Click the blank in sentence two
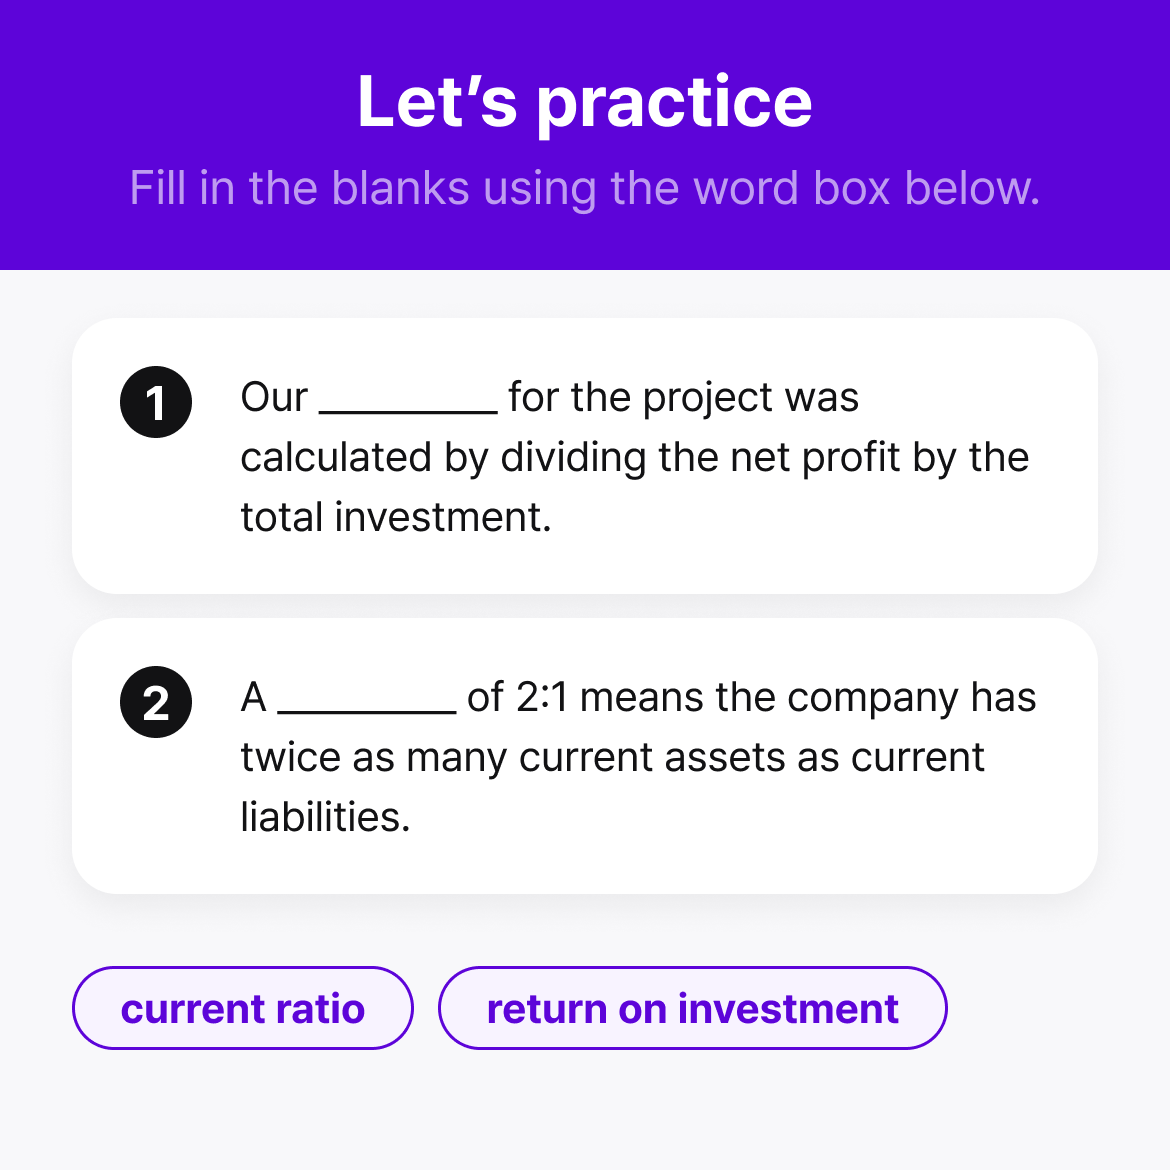The height and width of the screenshot is (1170, 1170). [x=366, y=700]
